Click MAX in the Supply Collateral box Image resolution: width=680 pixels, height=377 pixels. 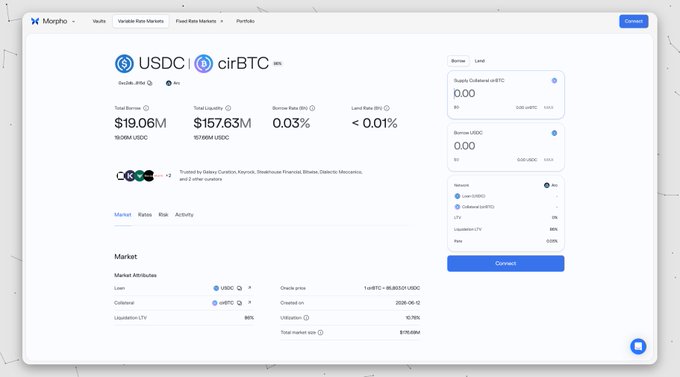pyautogui.click(x=549, y=108)
